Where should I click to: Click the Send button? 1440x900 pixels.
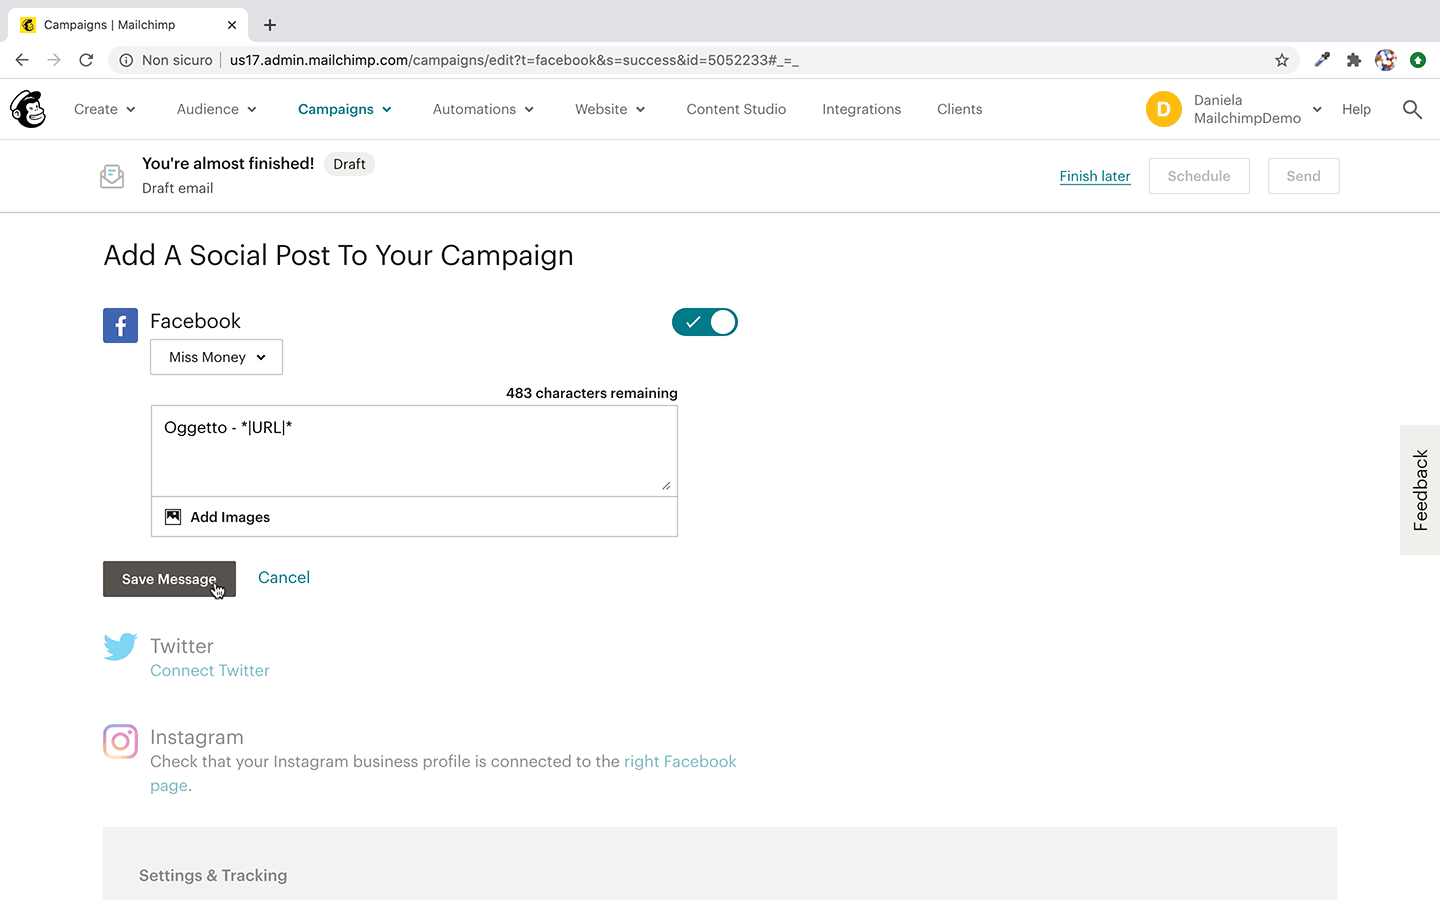pyautogui.click(x=1303, y=176)
